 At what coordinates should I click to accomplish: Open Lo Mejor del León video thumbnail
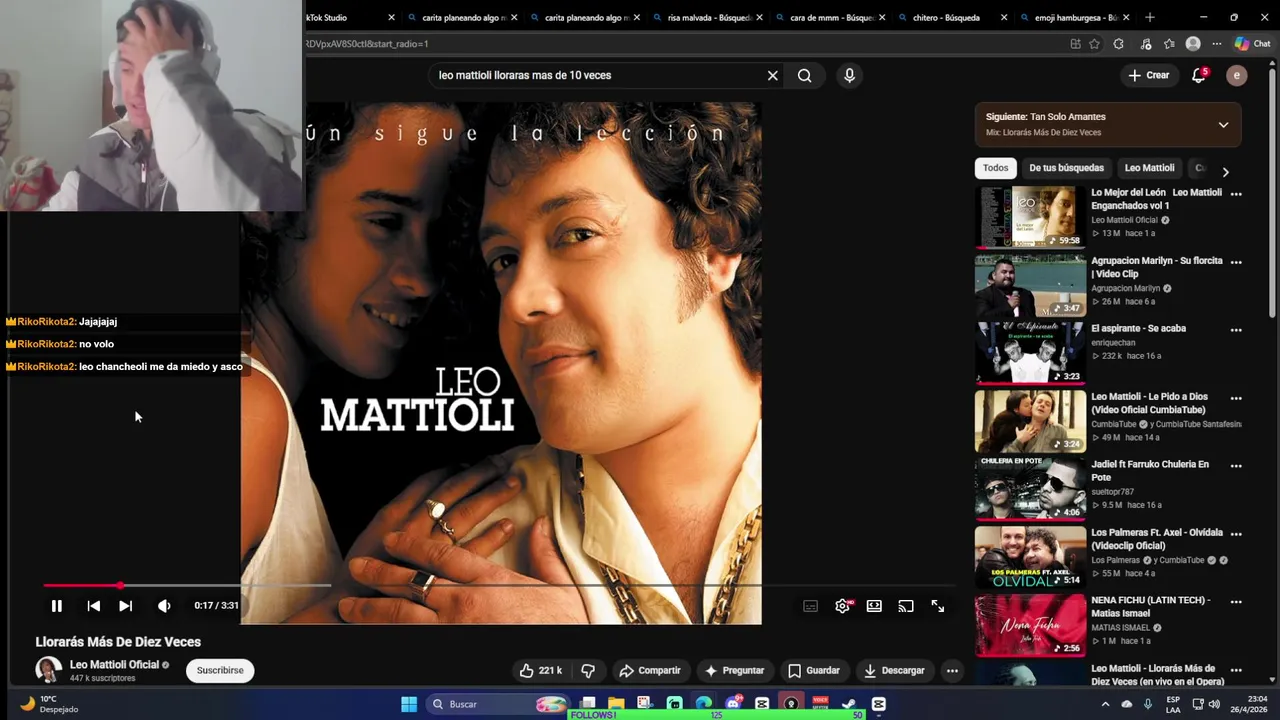coord(1030,216)
